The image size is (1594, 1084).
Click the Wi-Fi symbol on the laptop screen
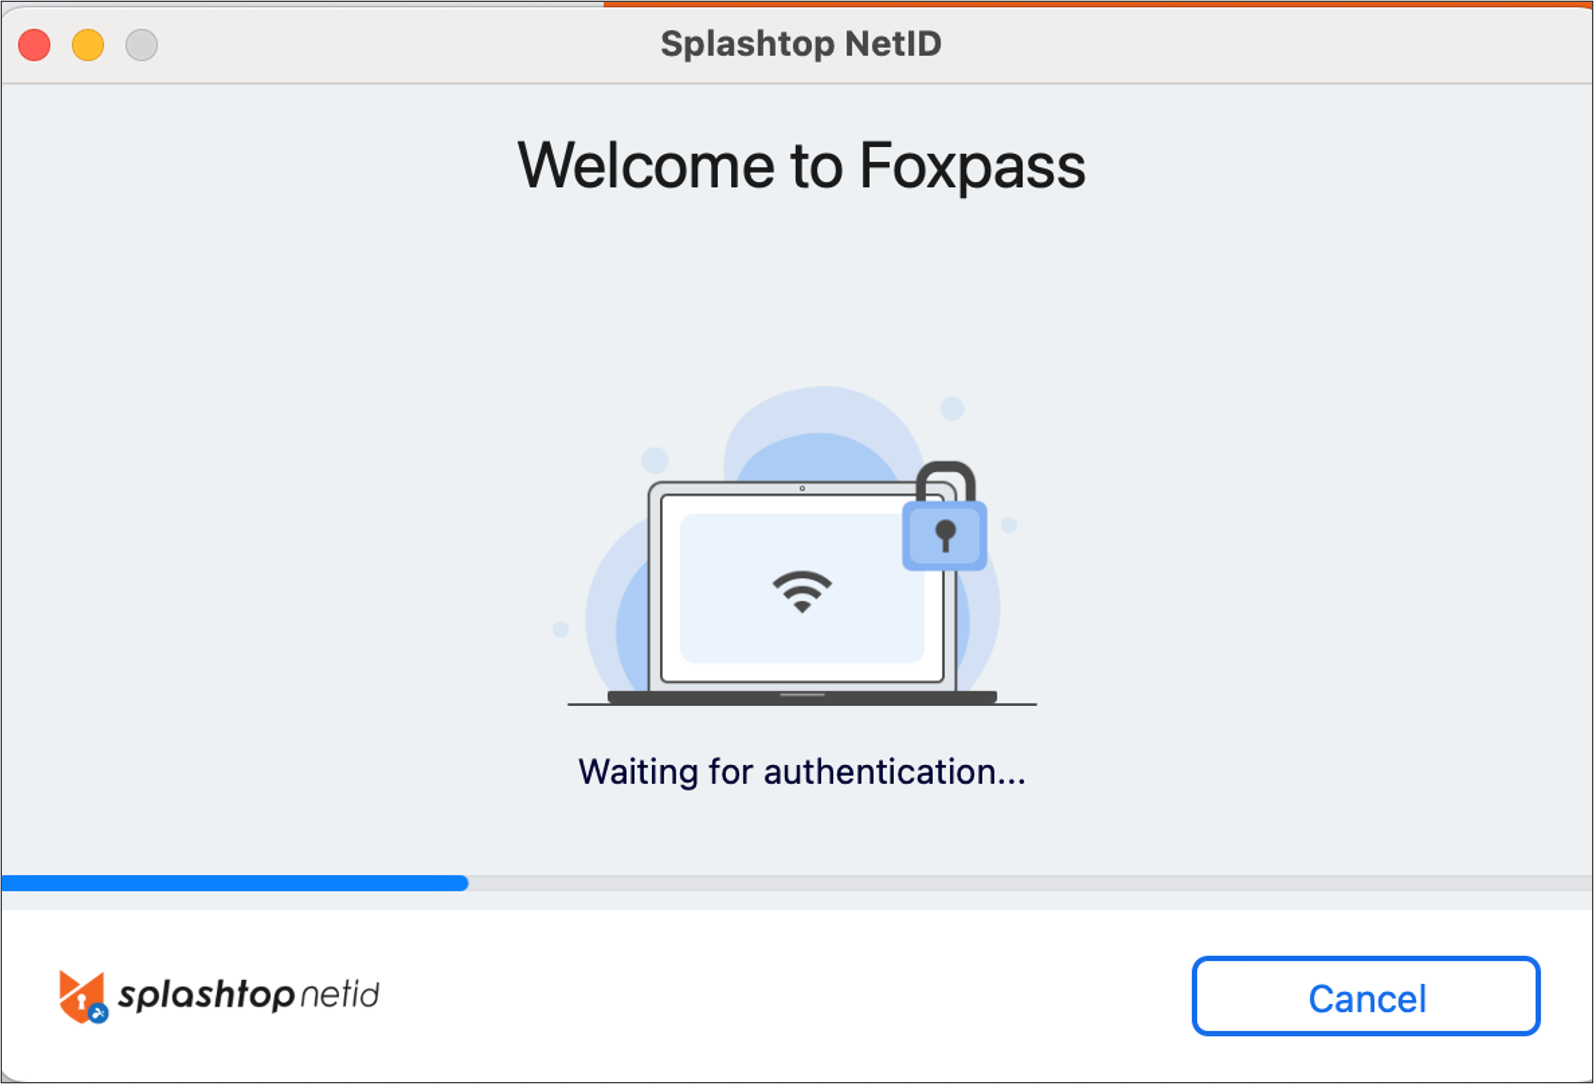(x=802, y=591)
